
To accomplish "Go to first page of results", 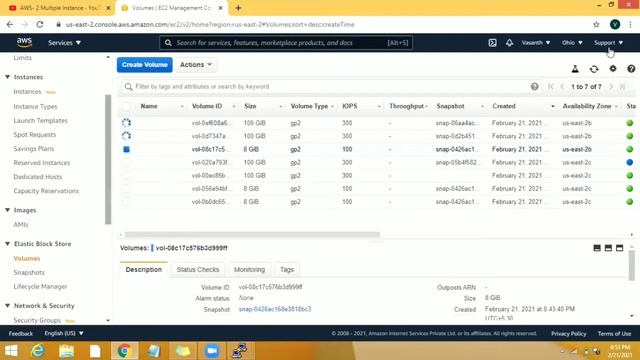I will pos(551,87).
